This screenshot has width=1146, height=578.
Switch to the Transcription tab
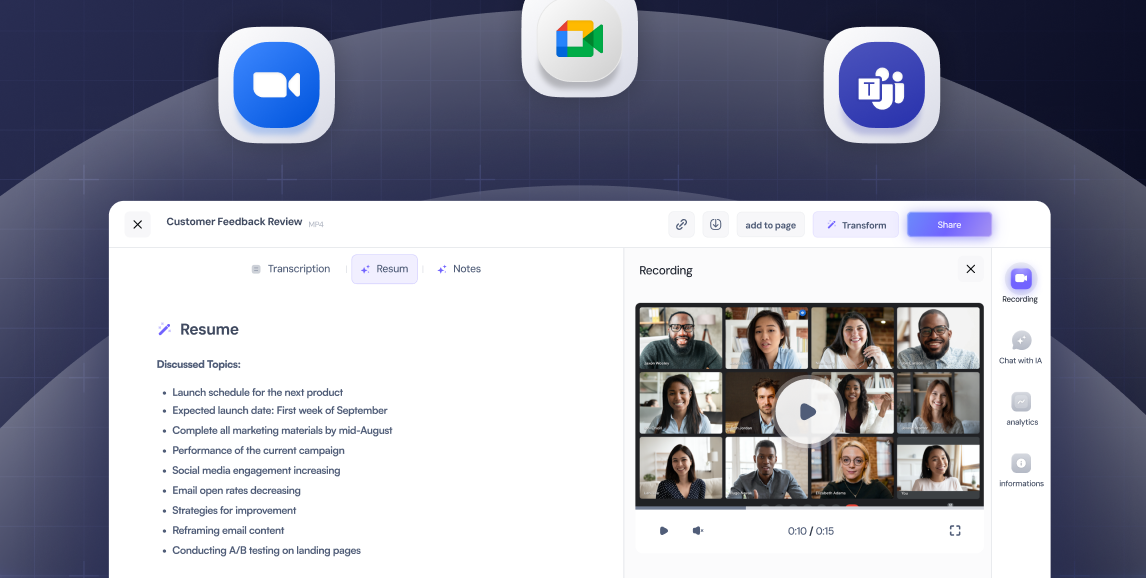[291, 269]
